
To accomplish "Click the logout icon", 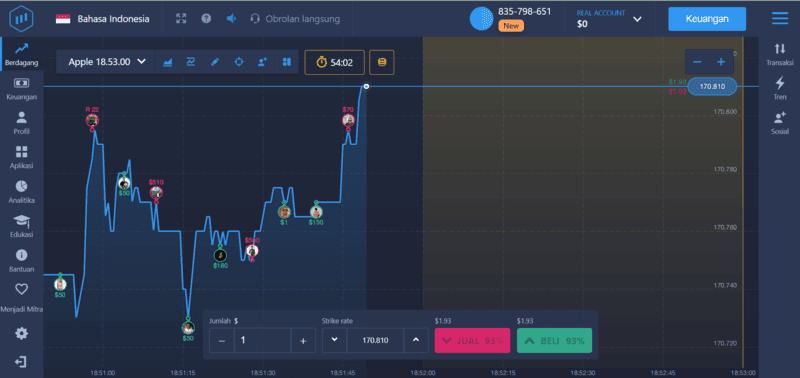I will (x=21, y=362).
